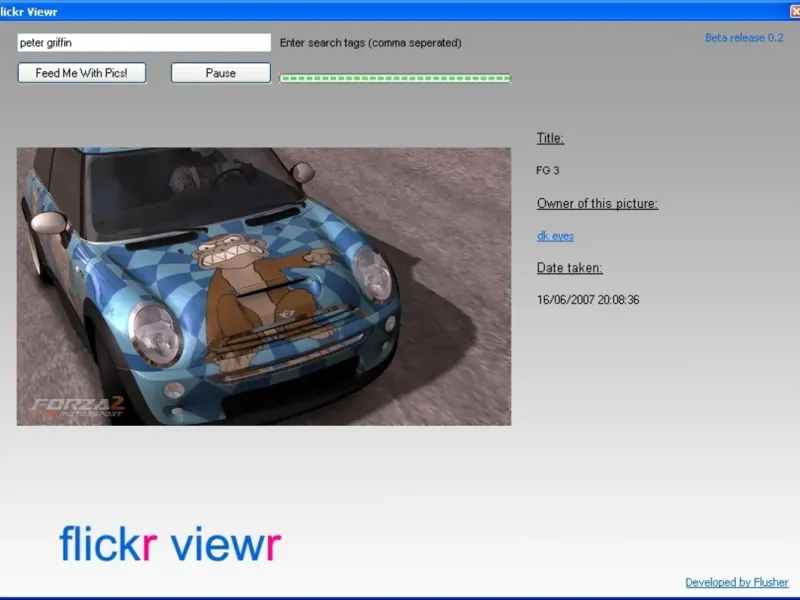This screenshot has width=800, height=600.
Task: Open the dk eyes owner link
Action: coord(555,236)
